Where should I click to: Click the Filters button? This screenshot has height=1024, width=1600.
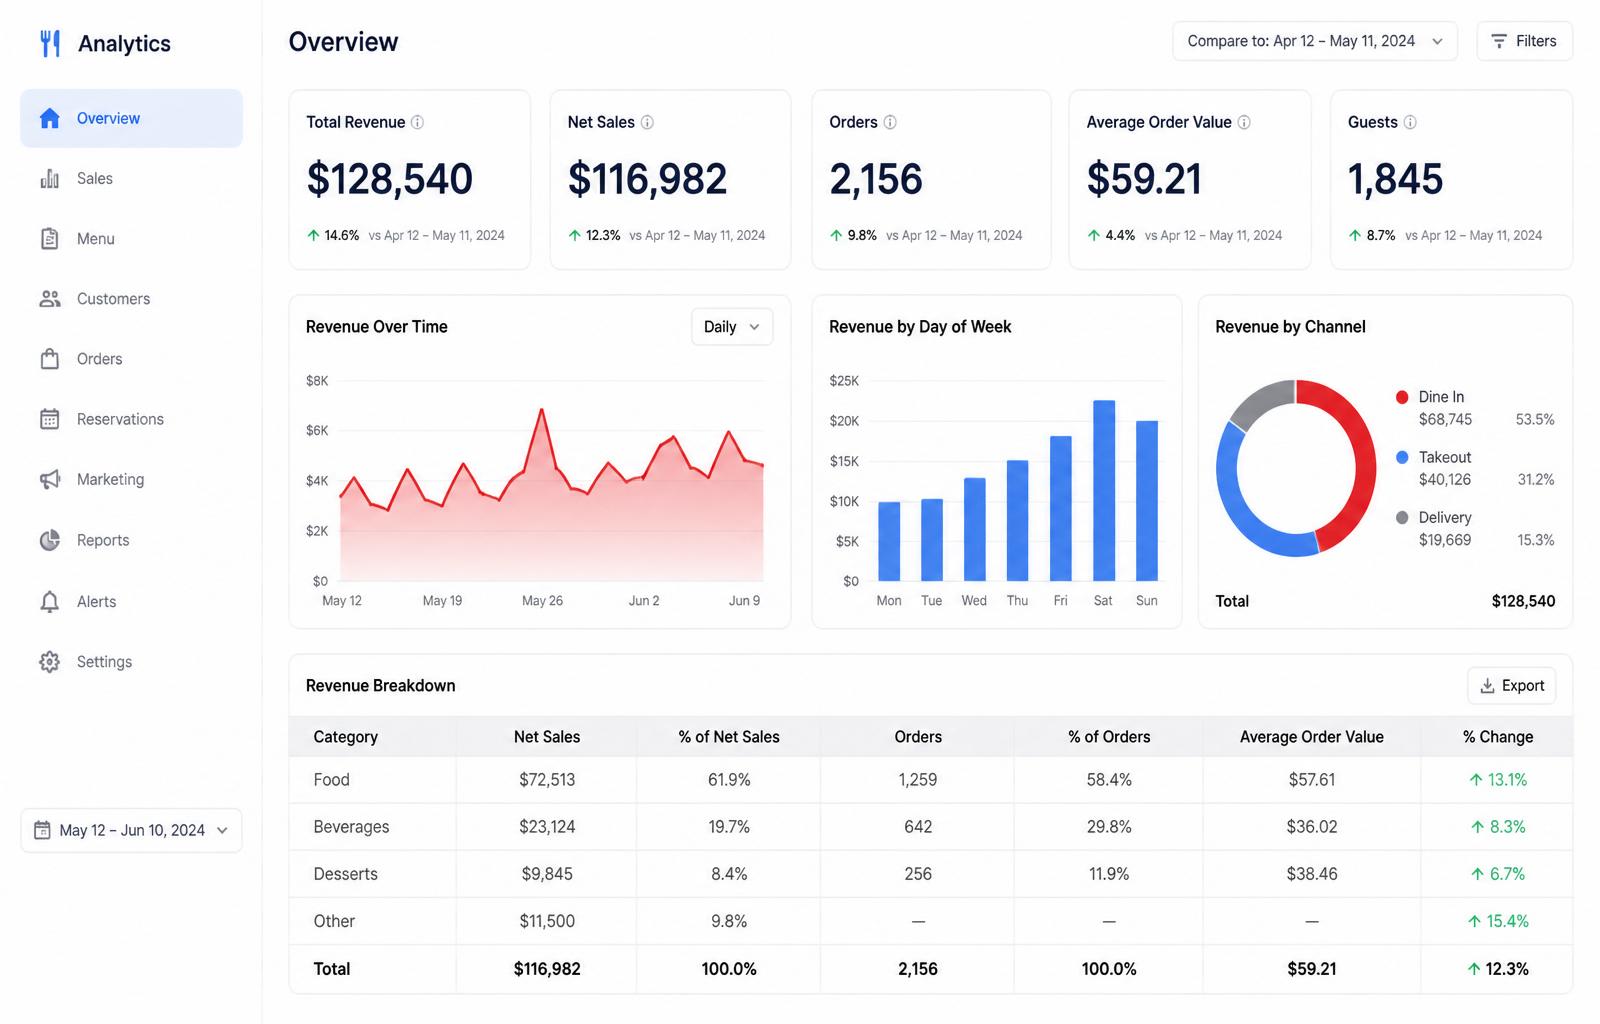pos(1524,41)
